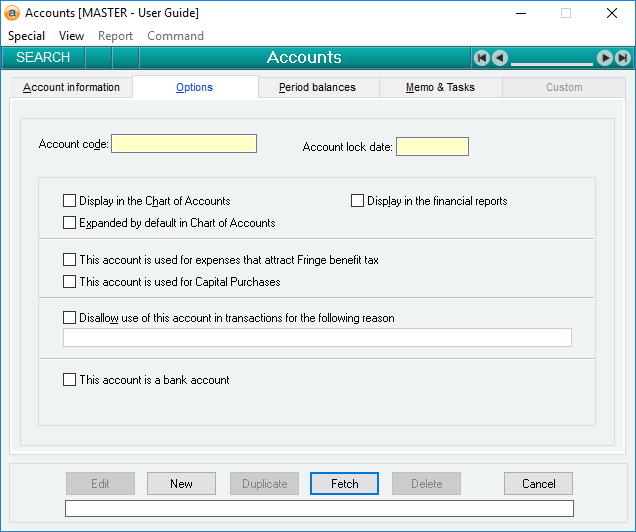Open the View menu

[71, 36]
